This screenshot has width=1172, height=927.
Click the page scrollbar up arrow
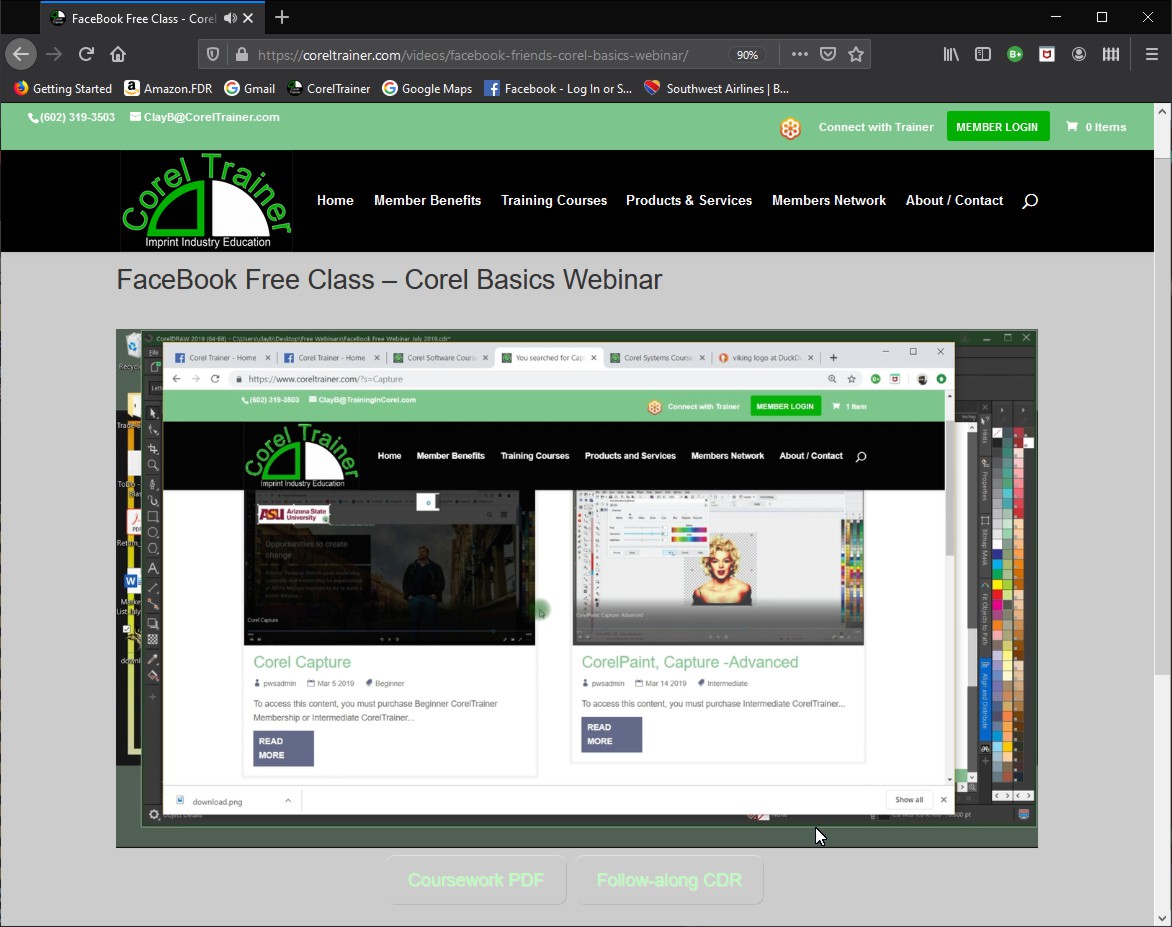[x=1162, y=112]
